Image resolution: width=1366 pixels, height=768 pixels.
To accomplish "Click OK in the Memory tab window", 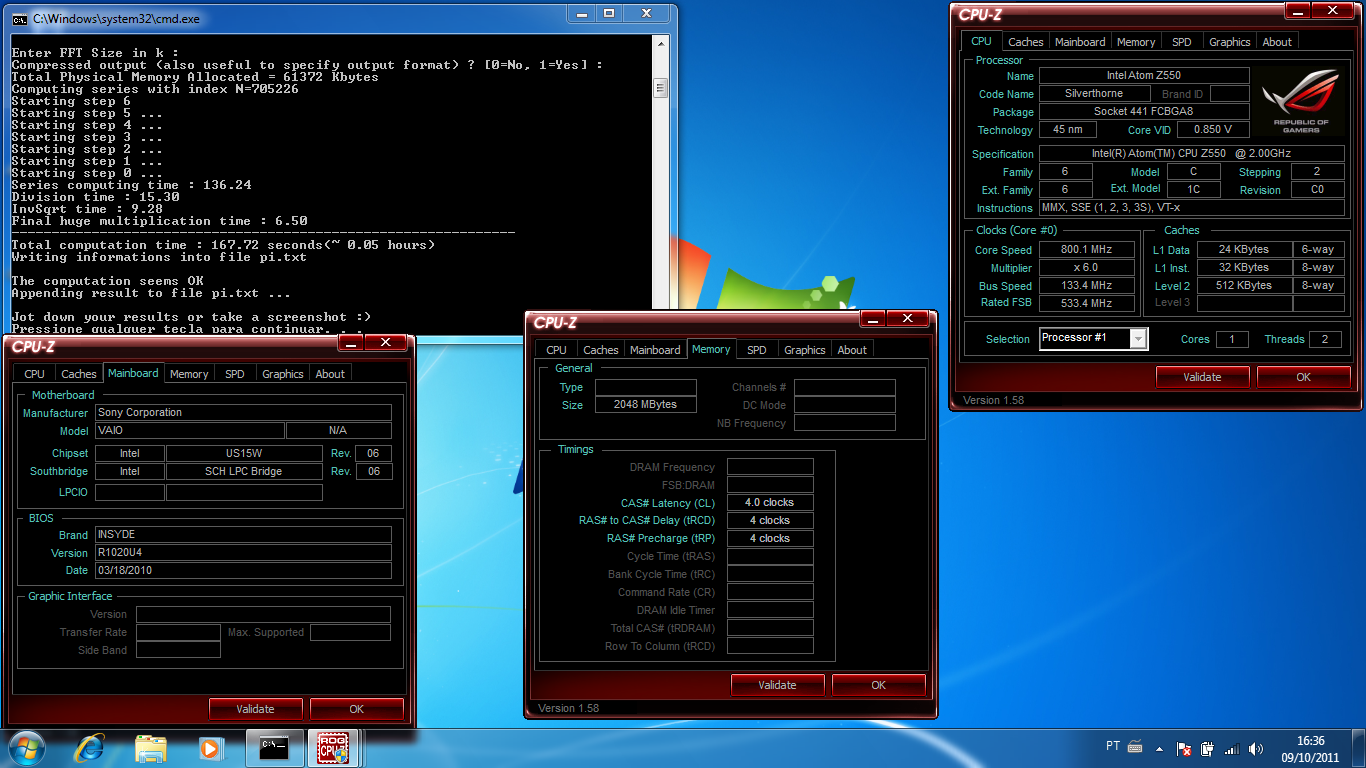I will click(x=878, y=685).
